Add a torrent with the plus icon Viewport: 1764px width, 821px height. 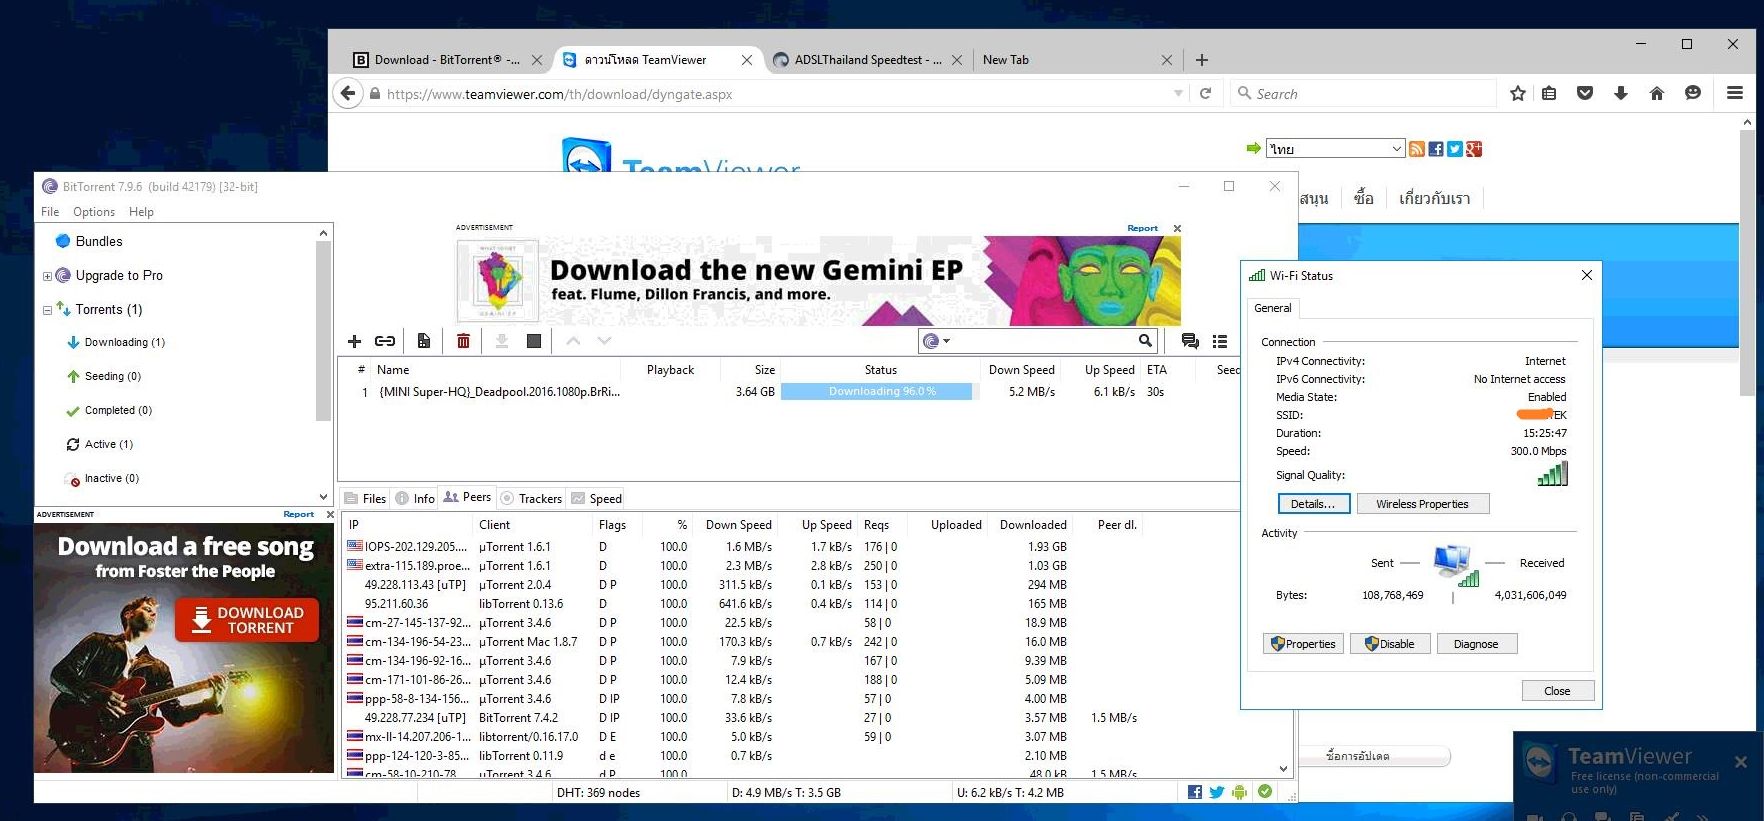click(354, 341)
